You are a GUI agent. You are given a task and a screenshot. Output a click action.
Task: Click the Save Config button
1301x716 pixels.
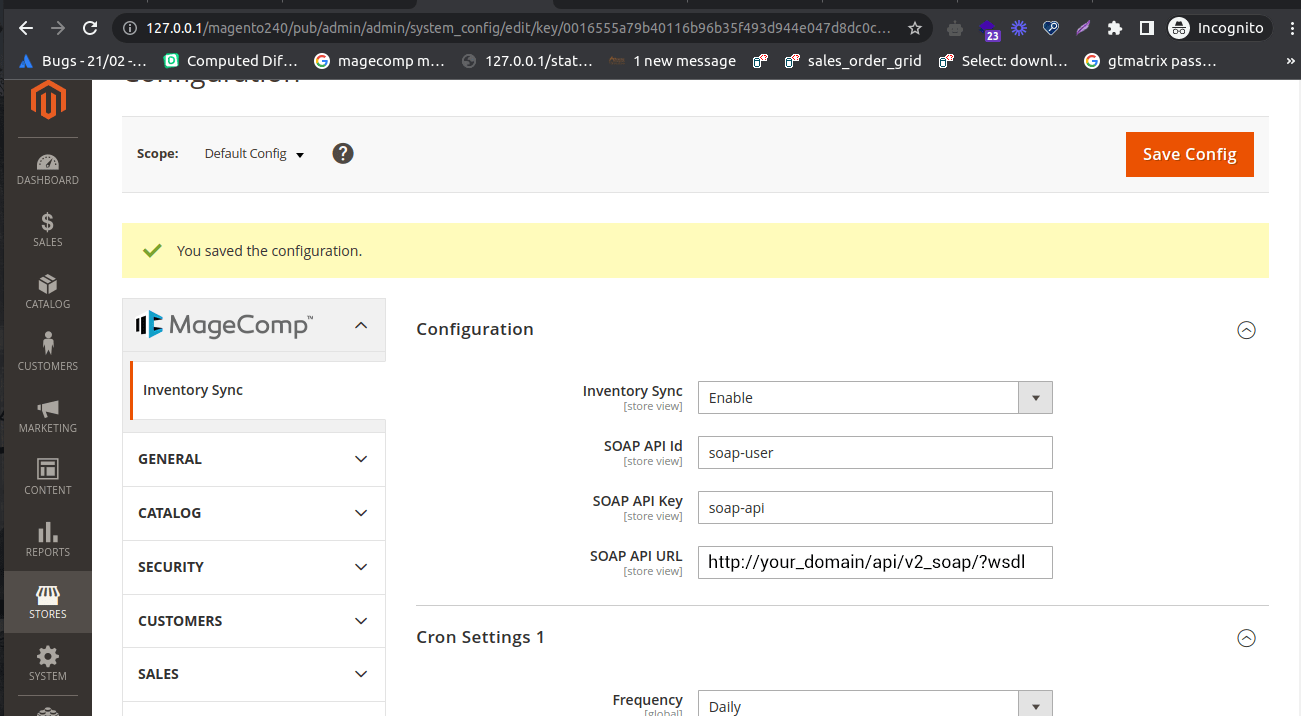tap(1189, 154)
